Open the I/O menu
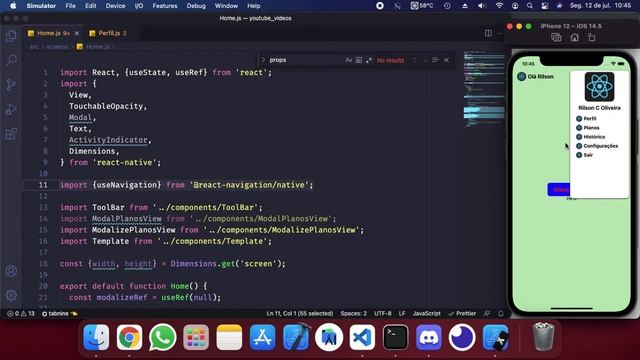Image resolution: width=640 pixels, height=360 pixels. tap(139, 6)
